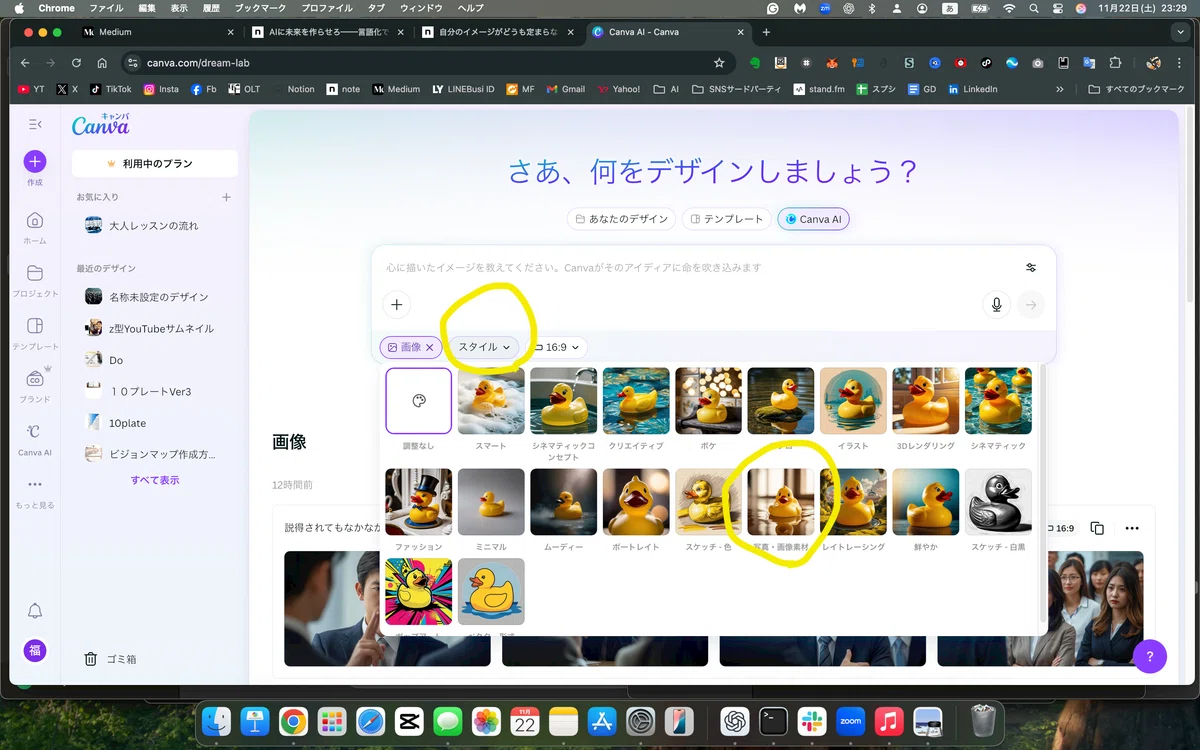
Task: Select the 調整なし style option
Action: coord(419,401)
